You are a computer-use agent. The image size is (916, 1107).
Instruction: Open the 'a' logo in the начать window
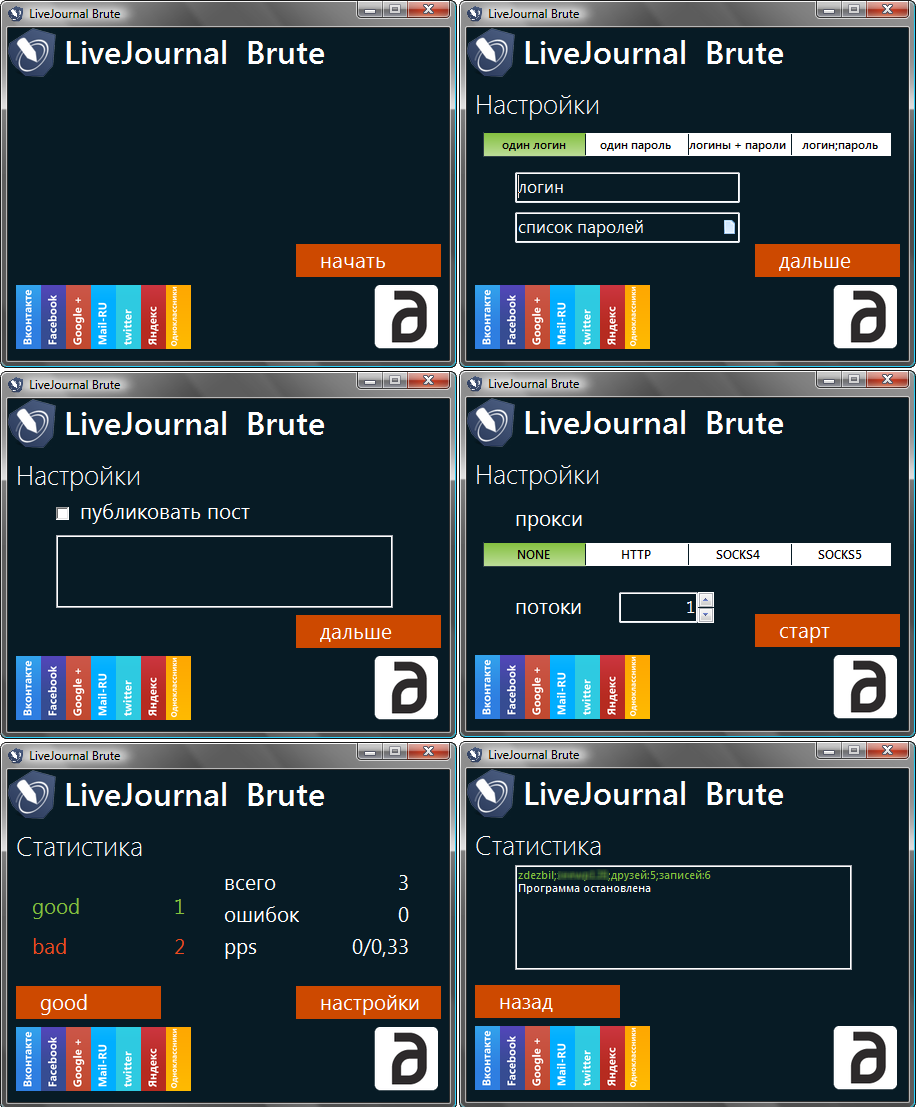[406, 317]
